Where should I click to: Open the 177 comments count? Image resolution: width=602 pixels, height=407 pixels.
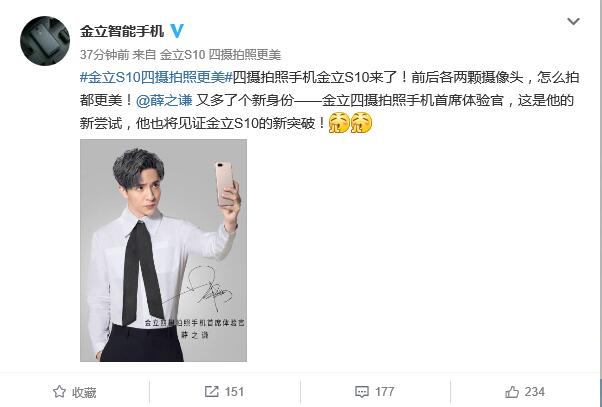point(385,392)
